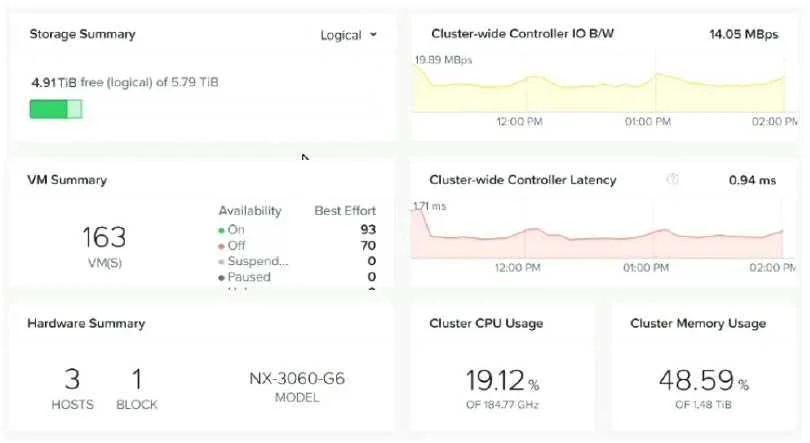Image resolution: width=810 pixels, height=443 pixels.
Task: Select the NX-3060-G6 model label
Action: point(297,378)
